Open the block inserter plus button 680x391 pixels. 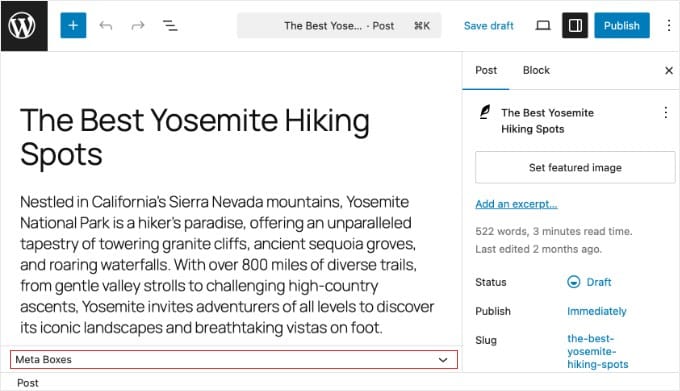[73, 26]
